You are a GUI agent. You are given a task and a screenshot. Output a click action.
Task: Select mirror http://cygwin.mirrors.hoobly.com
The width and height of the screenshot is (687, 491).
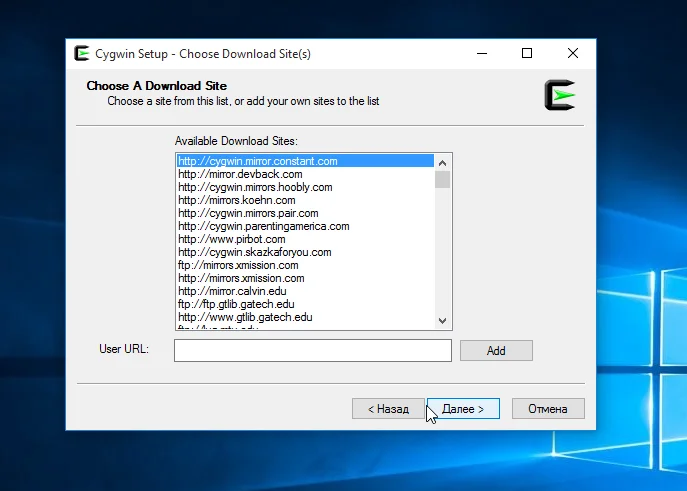click(305, 187)
